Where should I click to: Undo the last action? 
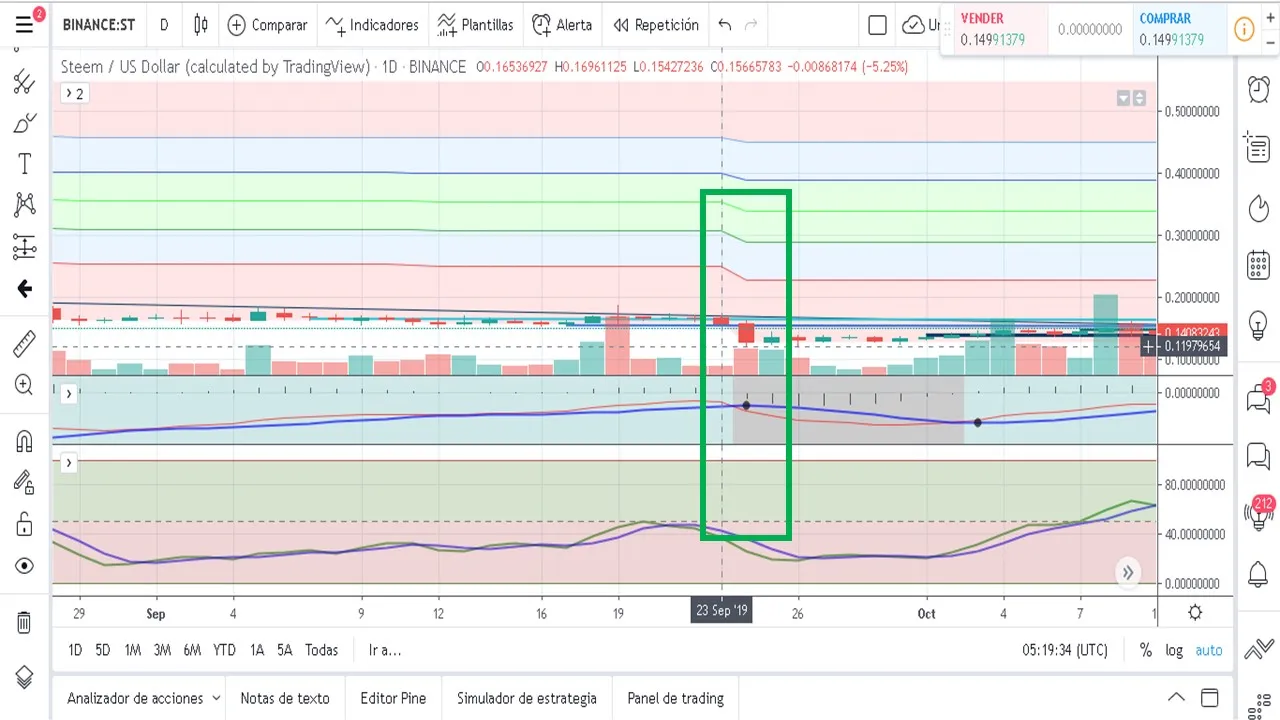(725, 25)
